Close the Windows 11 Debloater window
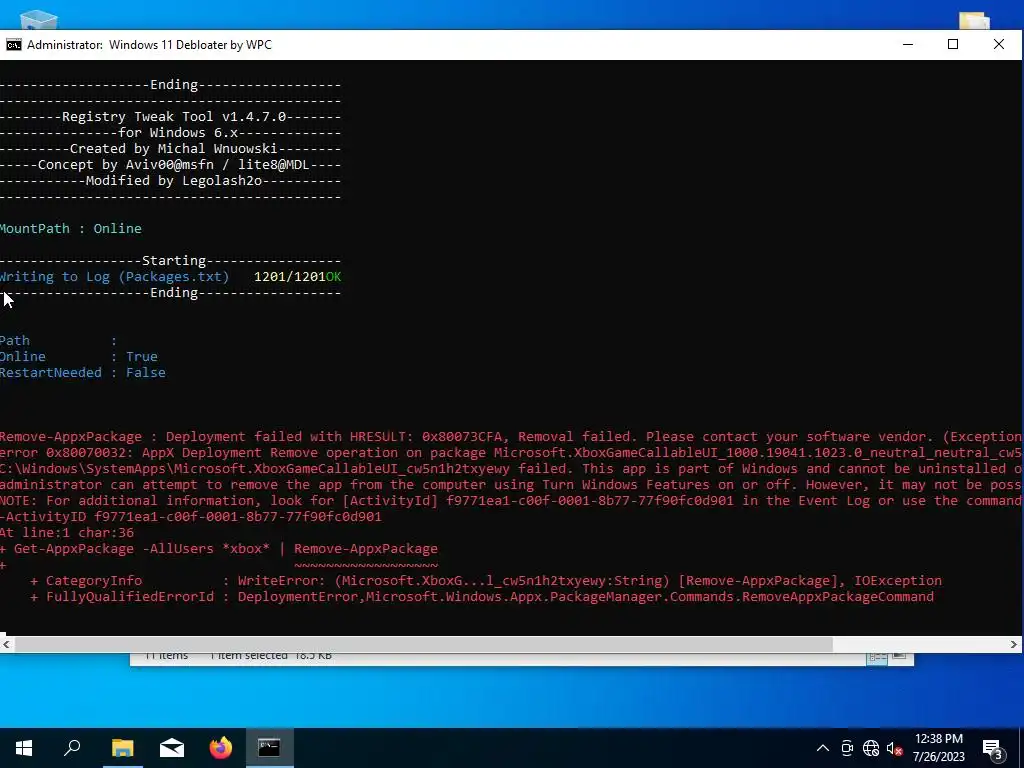This screenshot has height=768, width=1024. (x=999, y=44)
